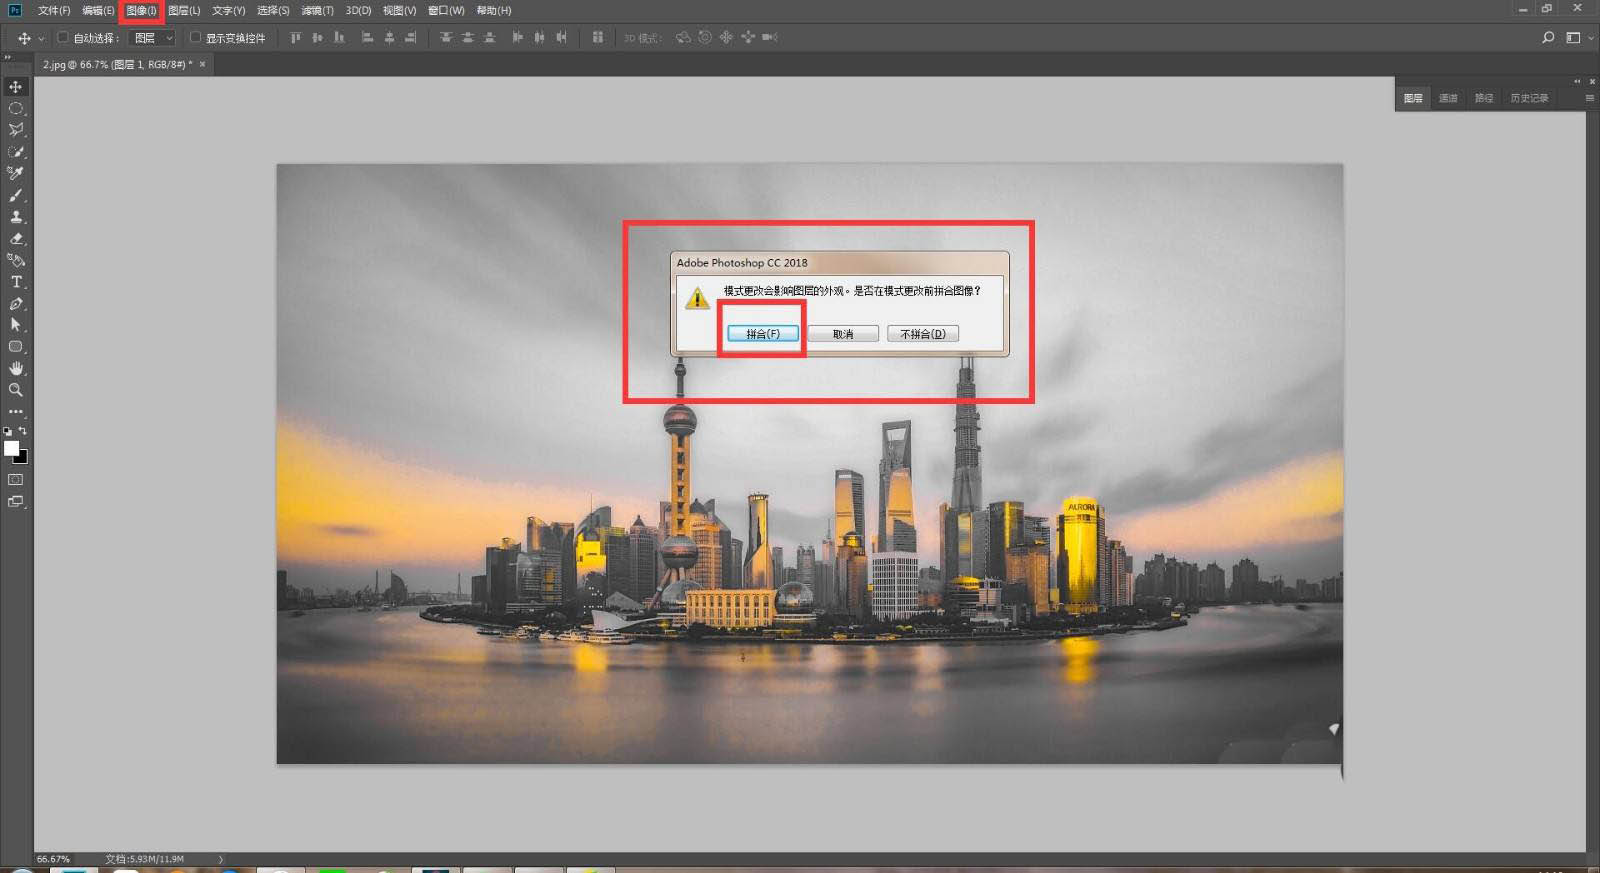1600x873 pixels.
Task: Expand the toolbox to two columns
Action: click(x=7, y=57)
